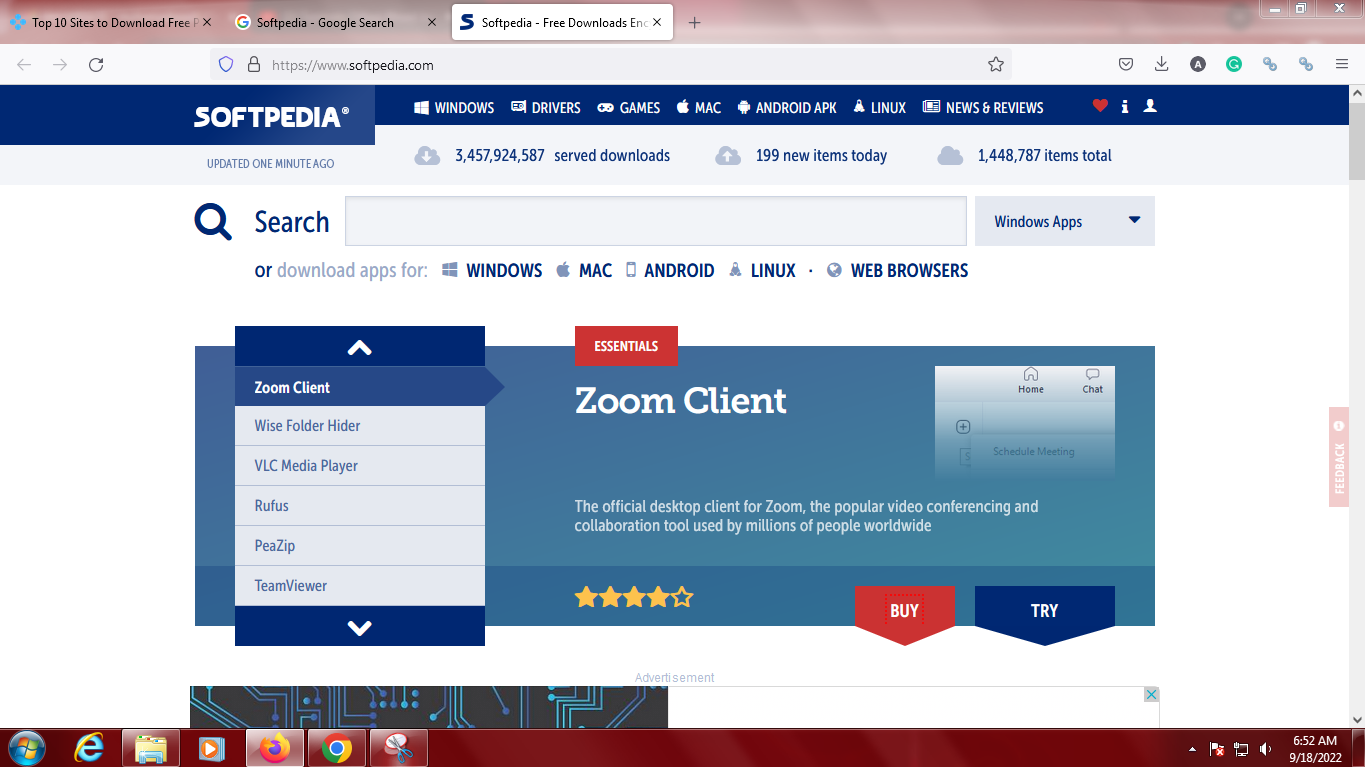Click the Windows Start button

(x=25, y=748)
